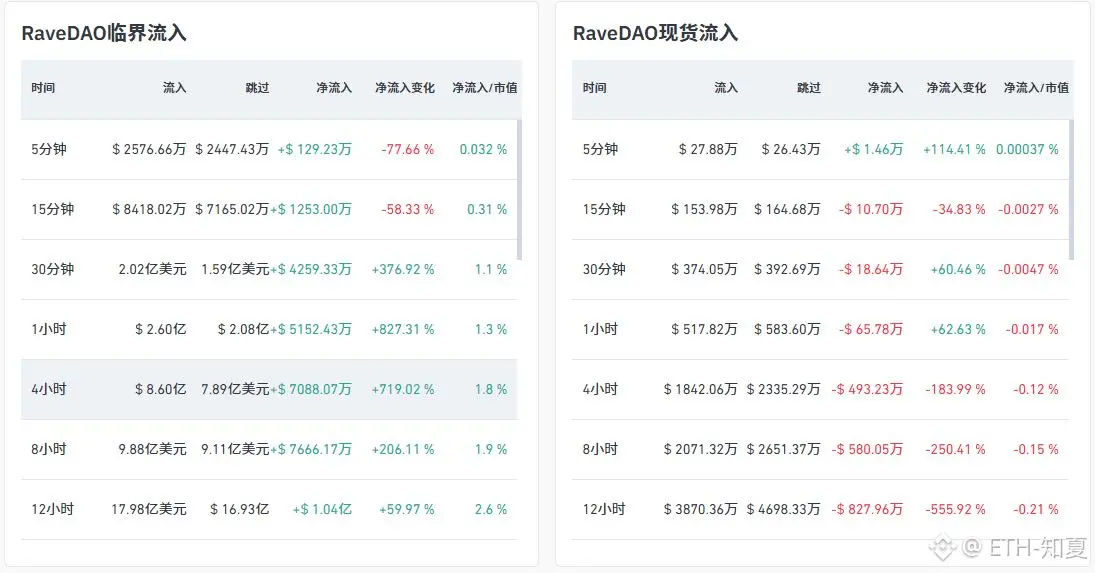Viewport: 1095px width, 573px height.
Task: Click the +719.02 % change value
Action: coord(403,389)
